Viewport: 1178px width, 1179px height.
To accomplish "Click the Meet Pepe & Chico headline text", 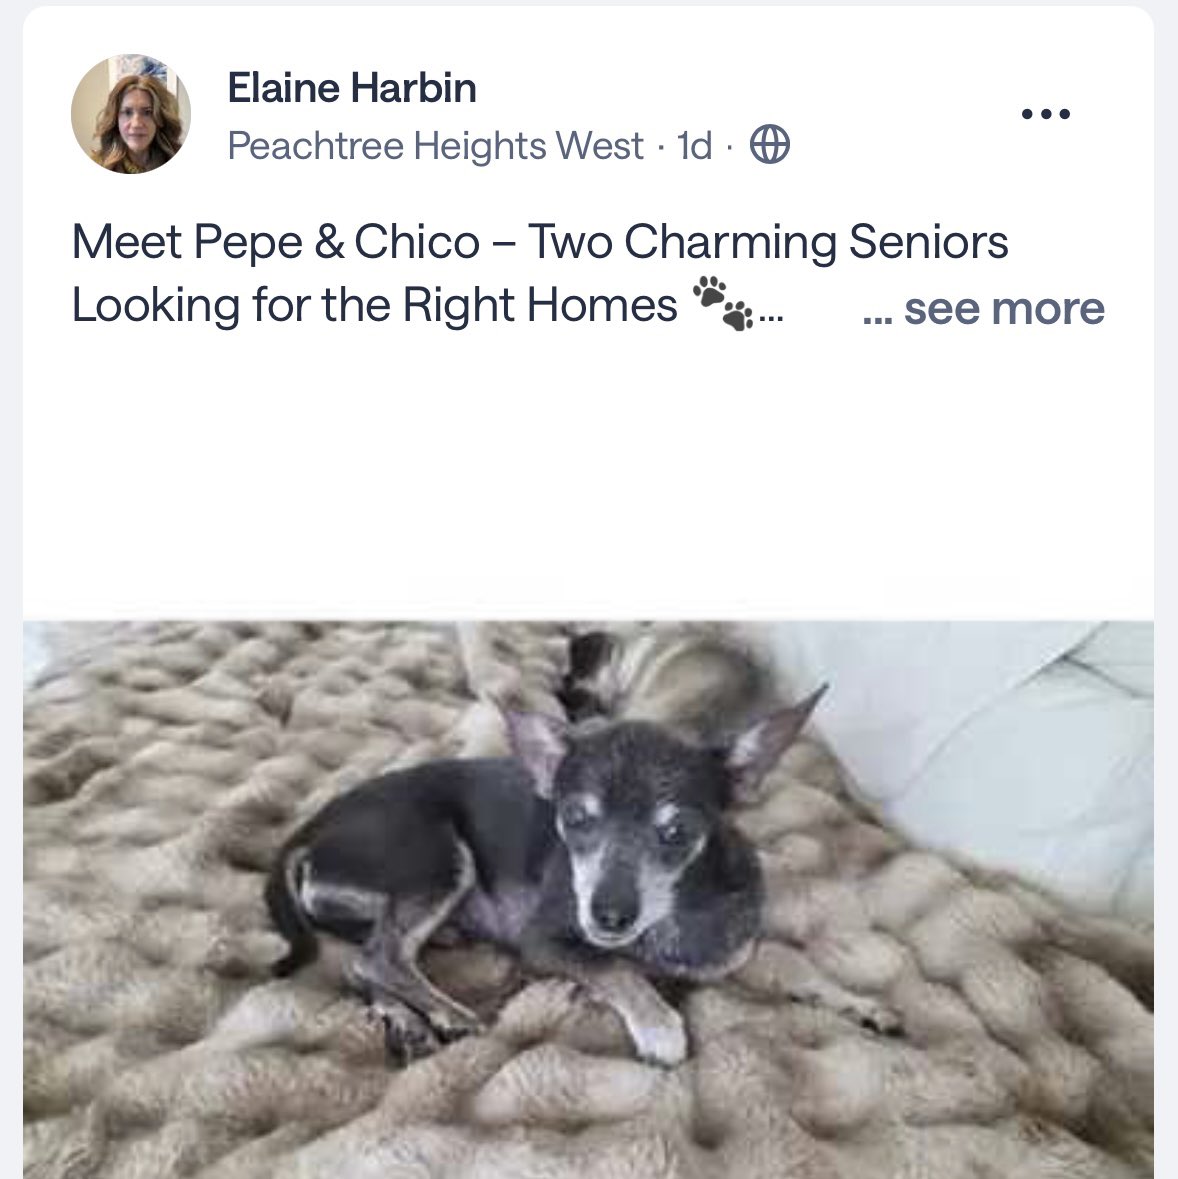I will (276, 242).
